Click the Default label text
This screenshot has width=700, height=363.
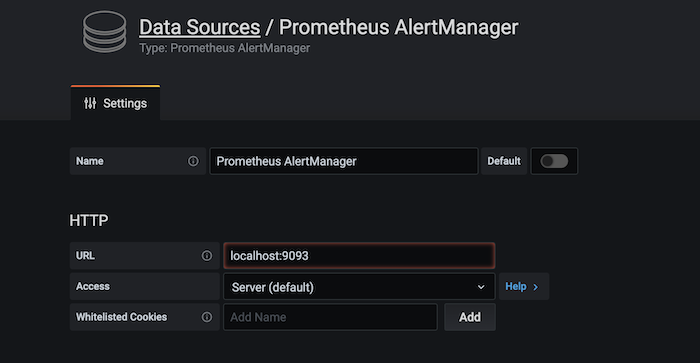coord(504,161)
